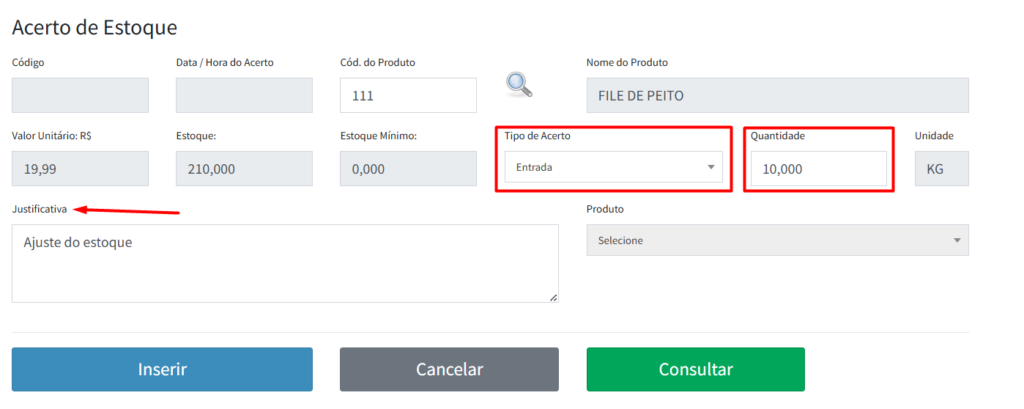Click the Justificativa field label
Image resolution: width=1024 pixels, height=409 pixels.
[x=40, y=209]
